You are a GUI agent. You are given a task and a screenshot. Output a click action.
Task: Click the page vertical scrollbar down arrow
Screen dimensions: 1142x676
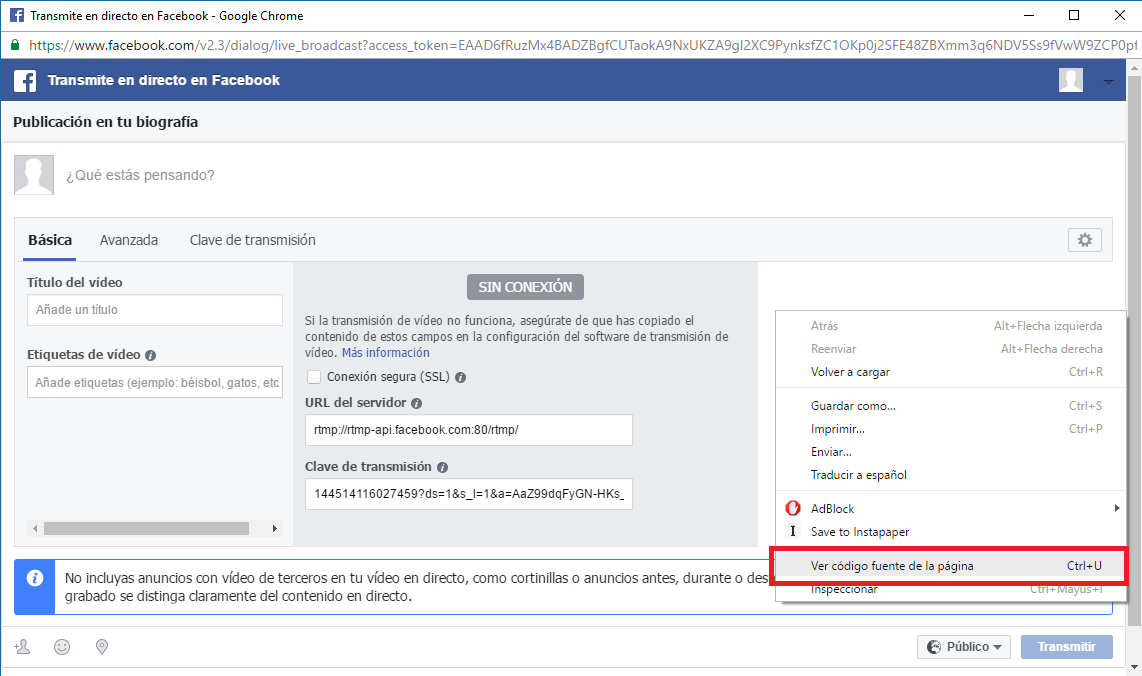click(x=1134, y=667)
